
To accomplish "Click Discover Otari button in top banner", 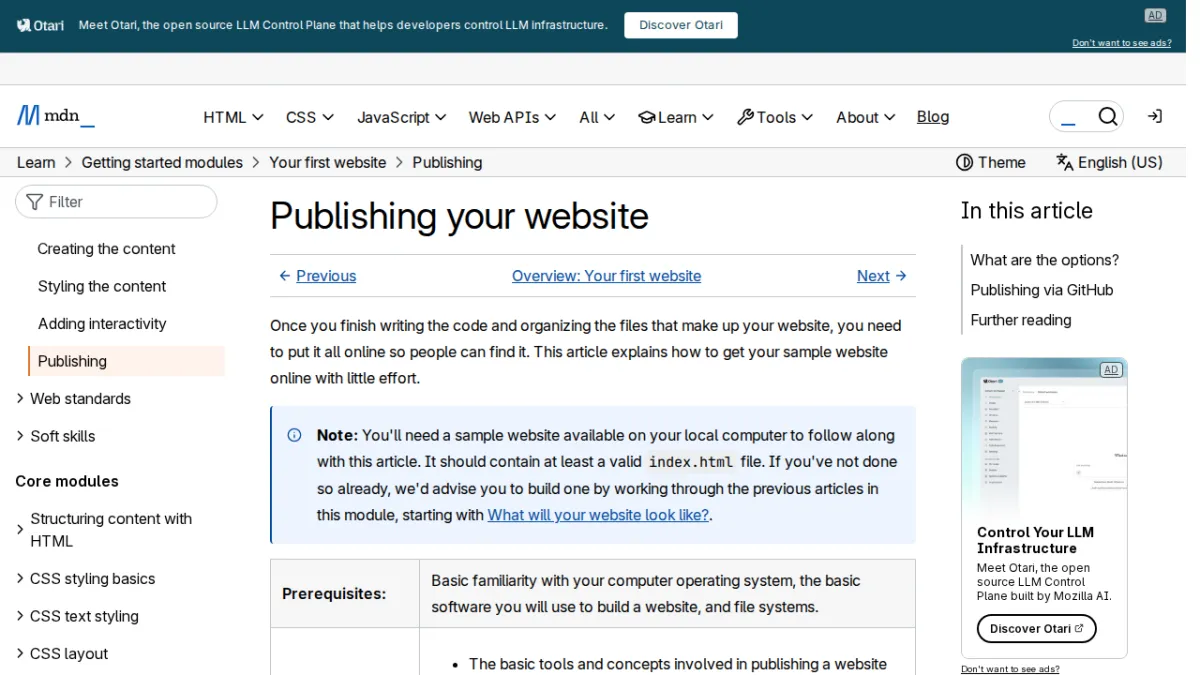I will [x=681, y=25].
